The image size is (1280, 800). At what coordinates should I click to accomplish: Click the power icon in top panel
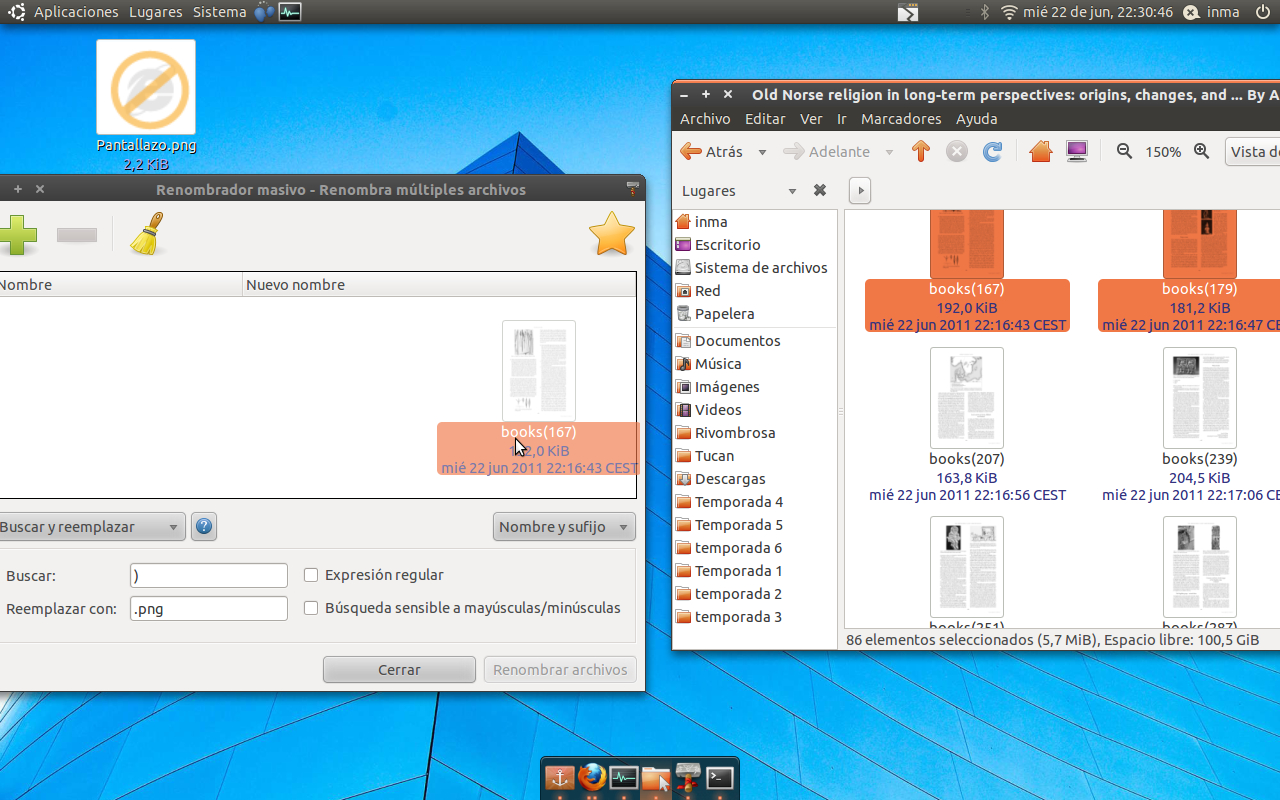tap(1263, 12)
